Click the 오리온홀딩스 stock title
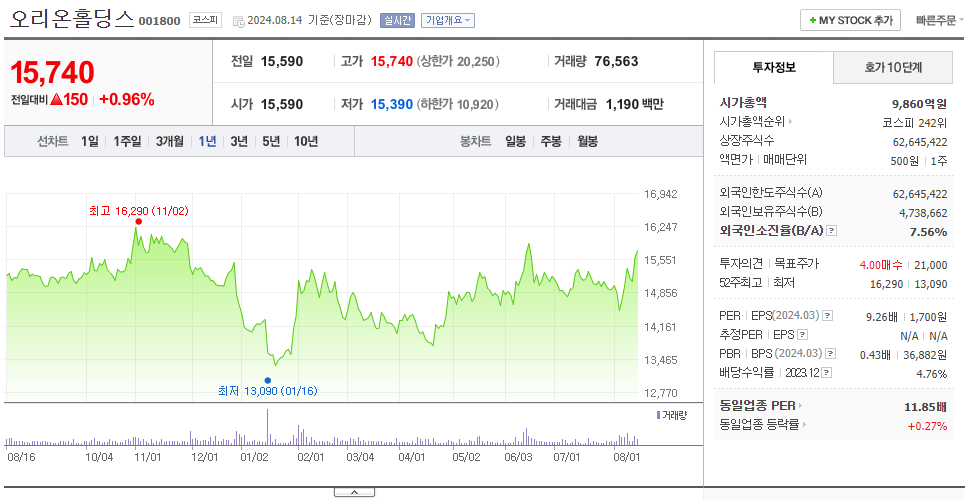968x500 pixels. tap(72, 20)
